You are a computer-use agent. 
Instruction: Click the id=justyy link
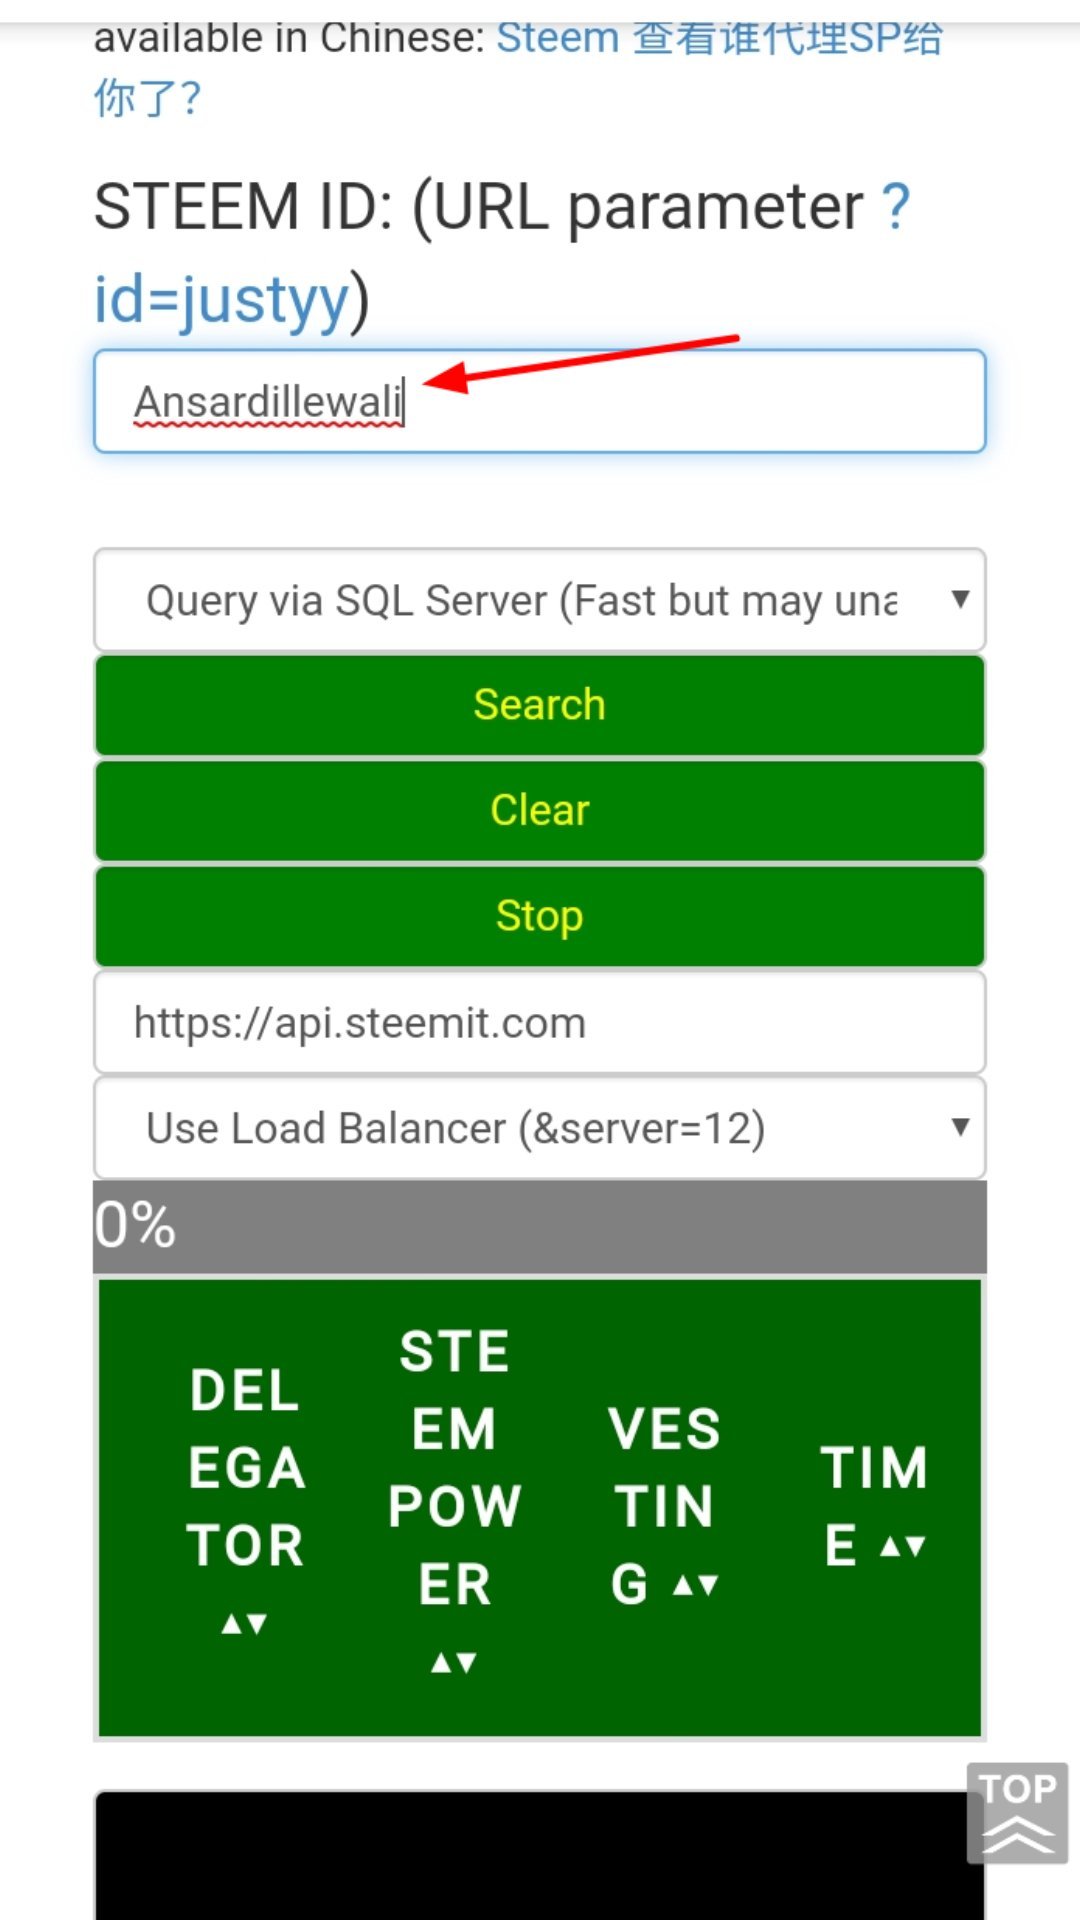221,299
